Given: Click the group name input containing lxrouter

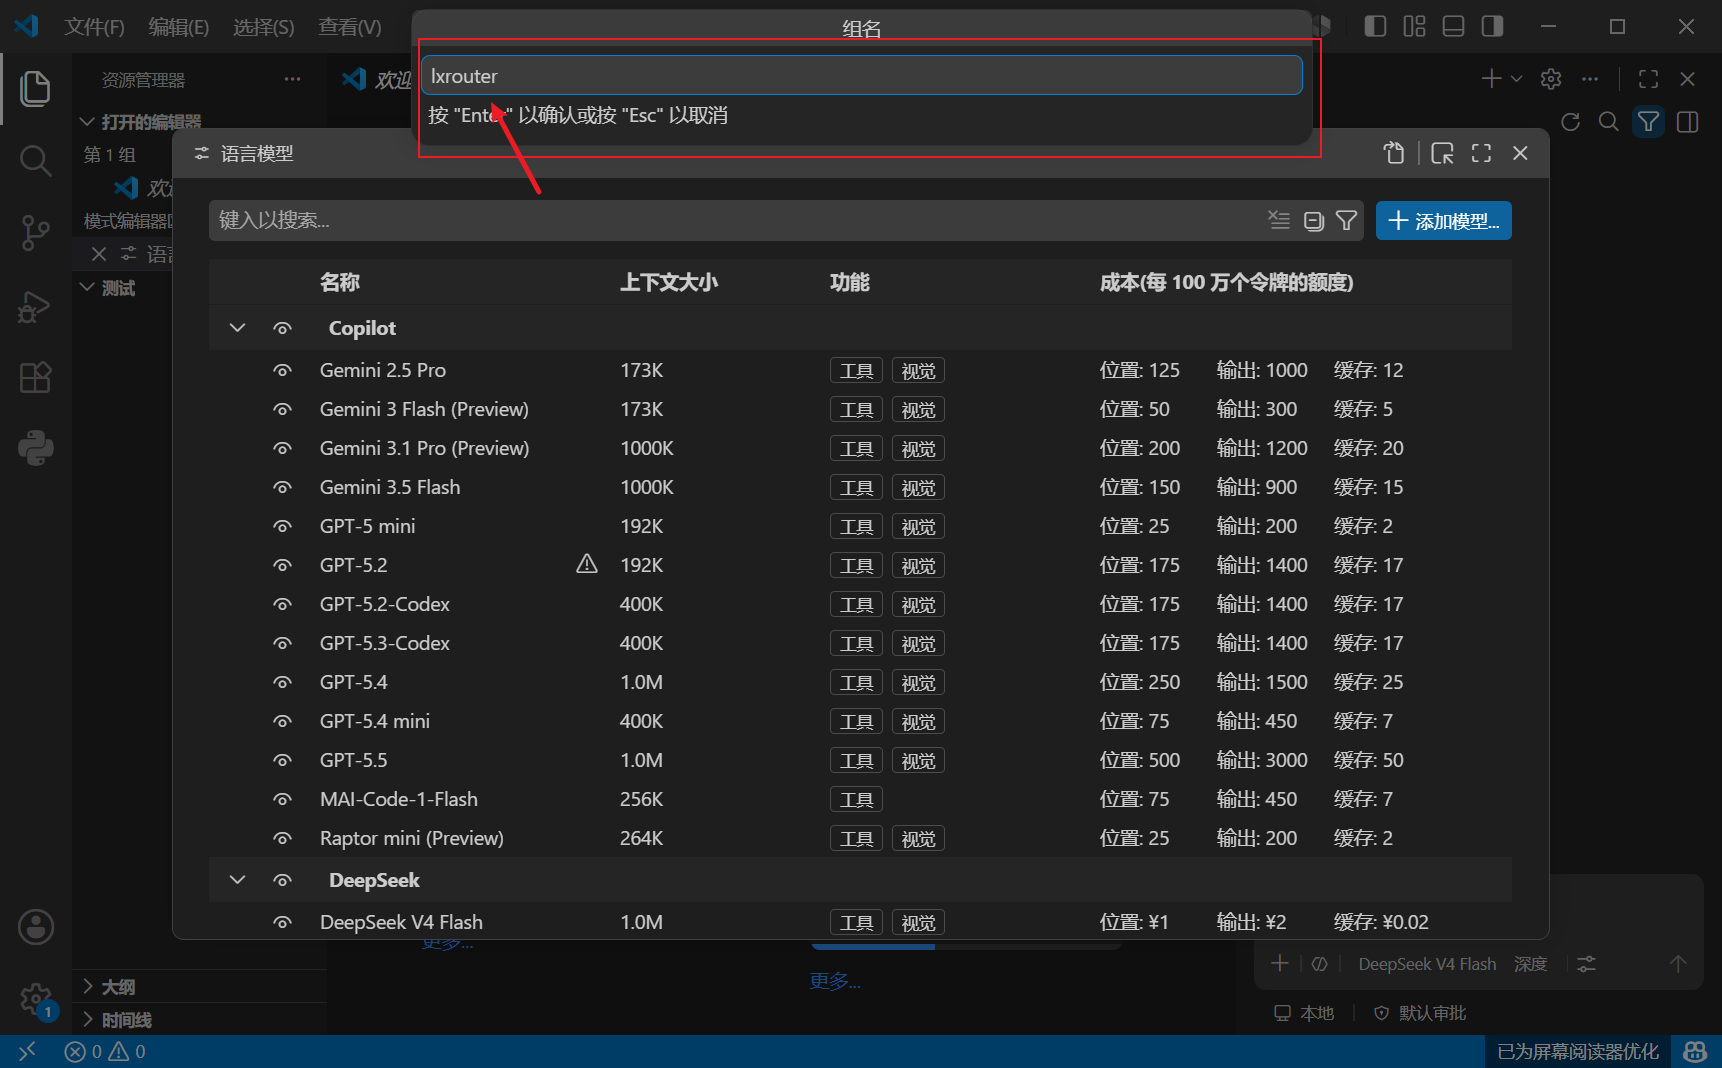Looking at the screenshot, I should point(862,76).
